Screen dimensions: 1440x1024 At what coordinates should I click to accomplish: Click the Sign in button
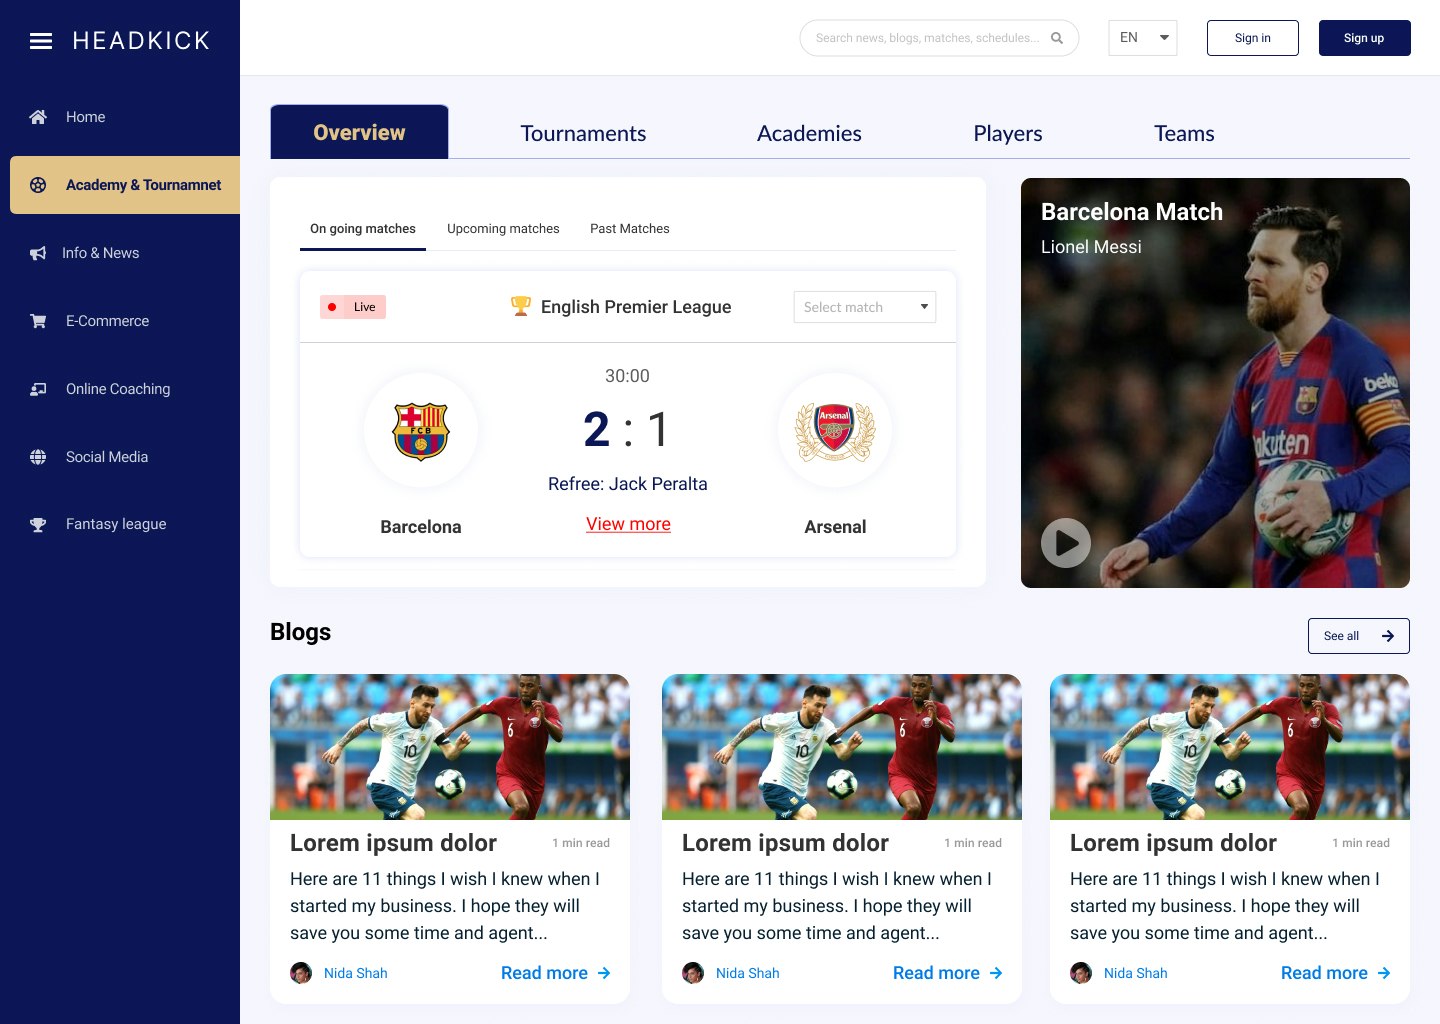(1253, 38)
